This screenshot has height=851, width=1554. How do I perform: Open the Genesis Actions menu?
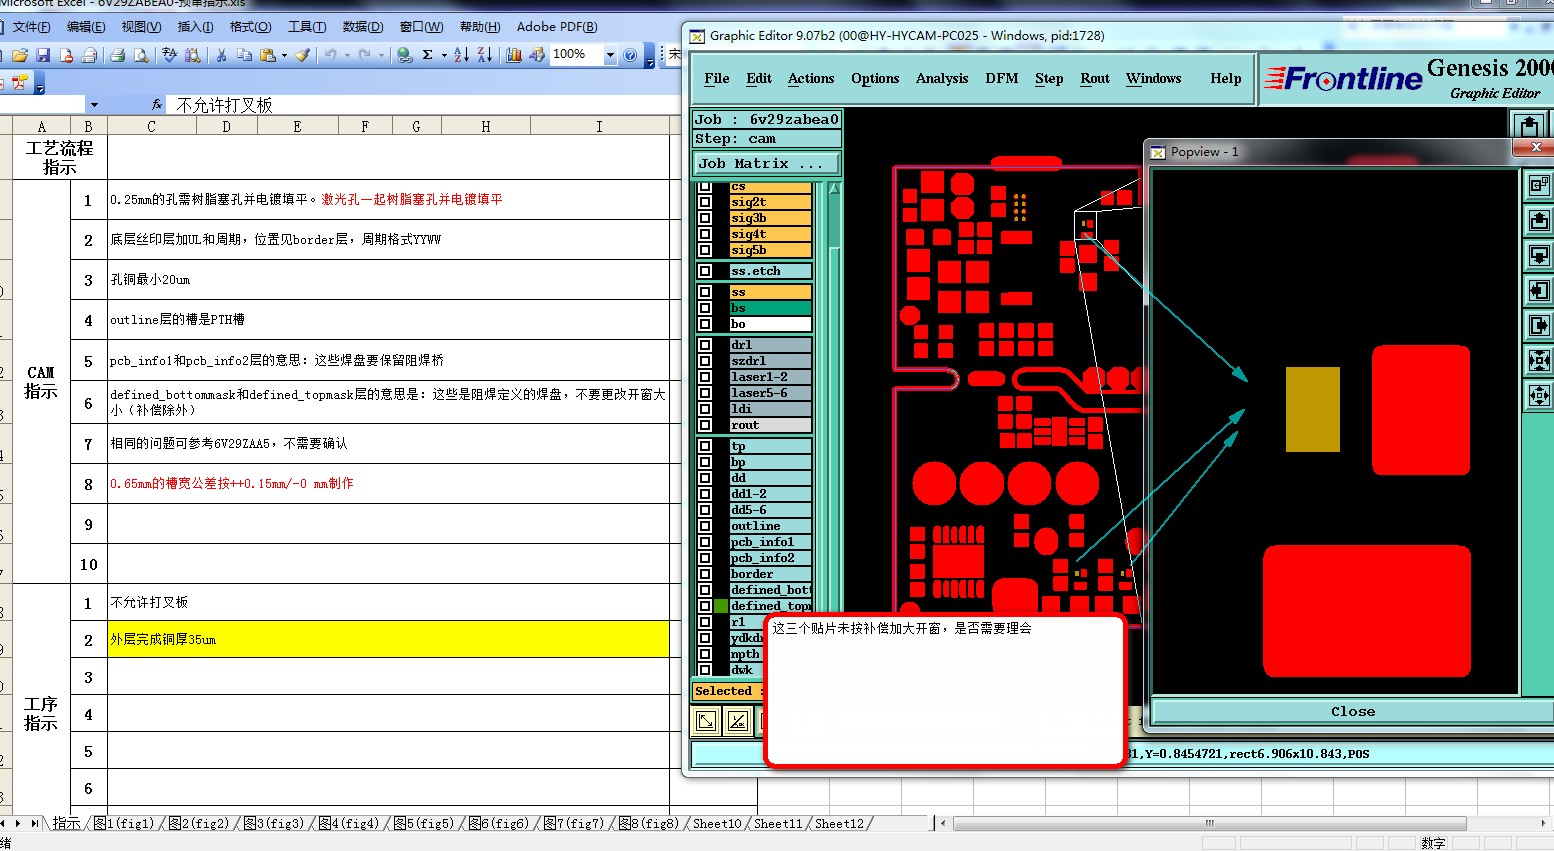point(811,78)
